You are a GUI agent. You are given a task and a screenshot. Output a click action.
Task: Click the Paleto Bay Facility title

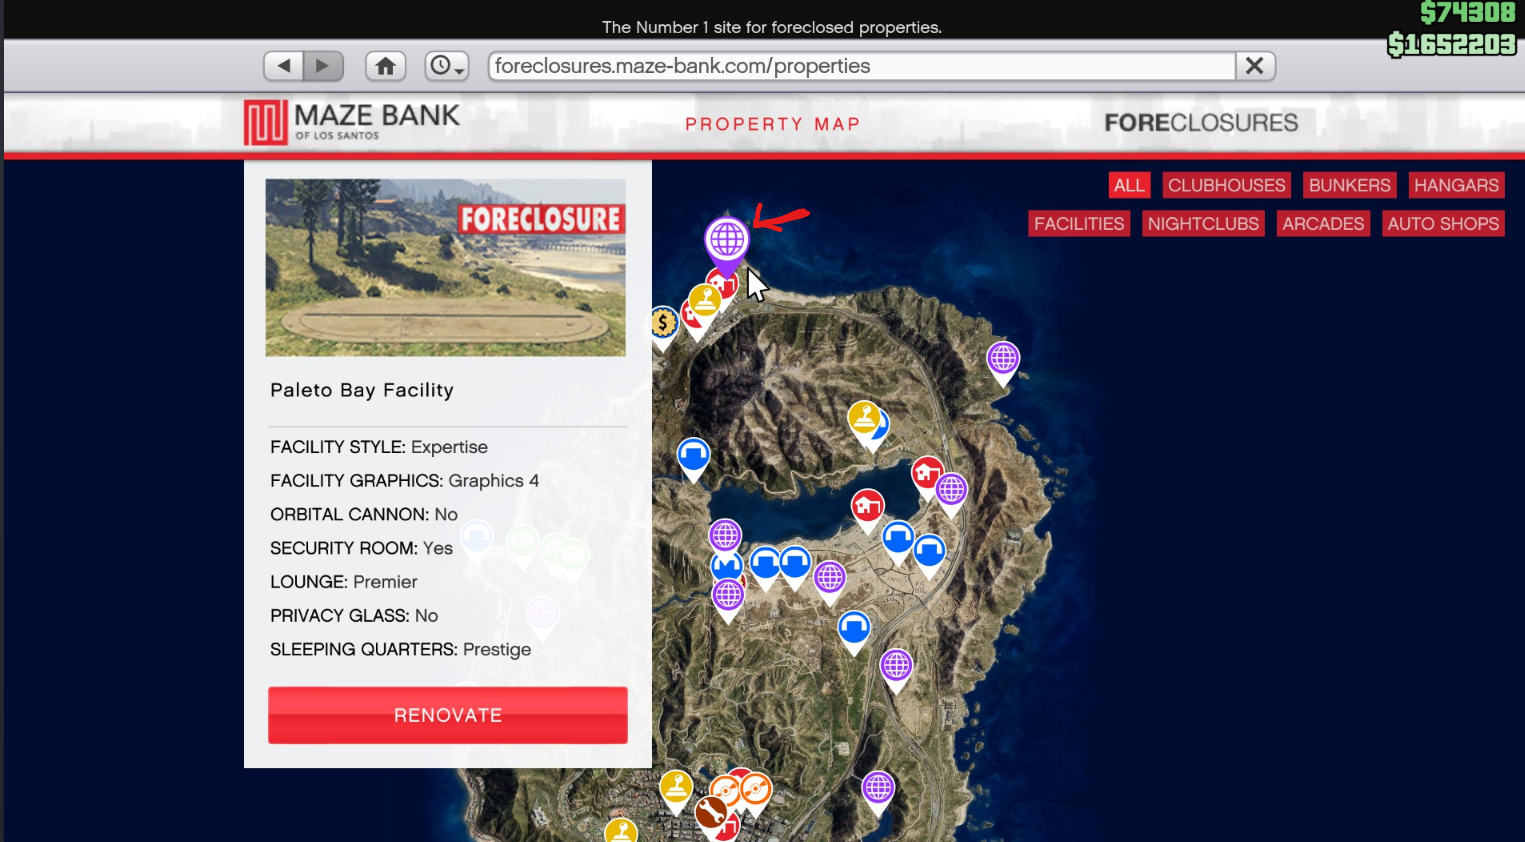pos(362,390)
